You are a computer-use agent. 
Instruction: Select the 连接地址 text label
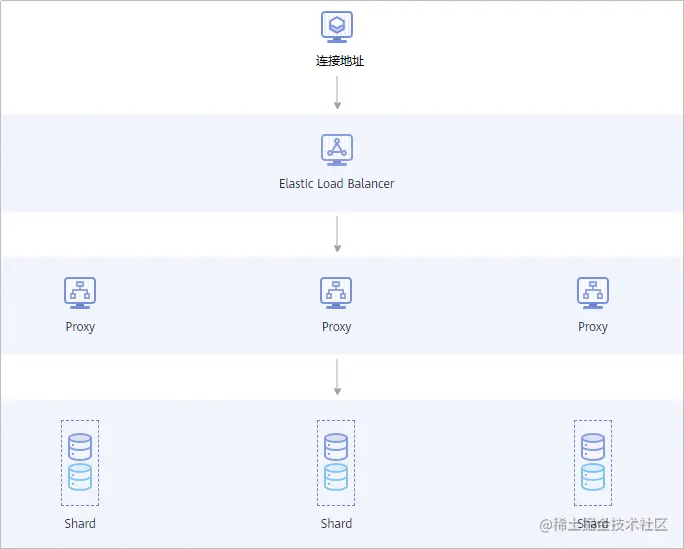click(339, 61)
